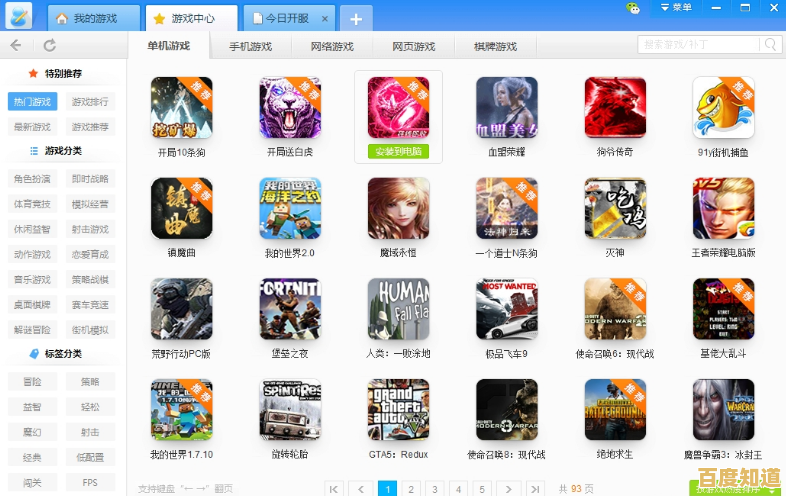Go to page 3 in pagination
The width and height of the screenshot is (786, 496).
coord(435,488)
